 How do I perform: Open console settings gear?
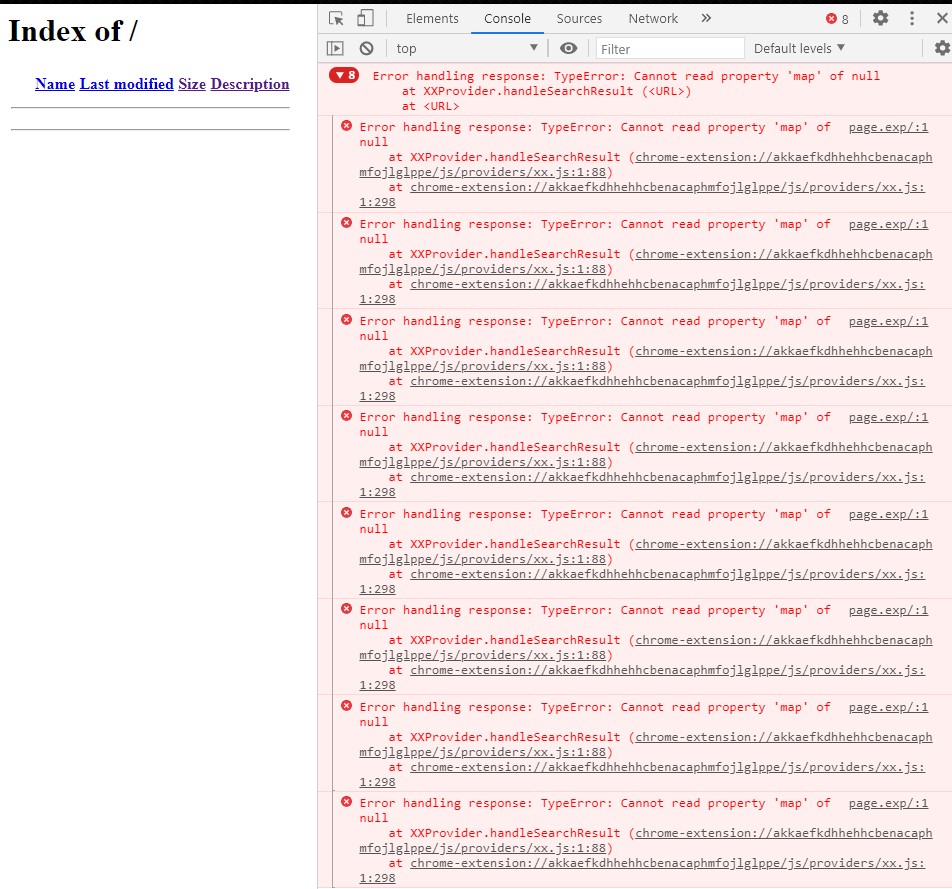(x=941, y=48)
